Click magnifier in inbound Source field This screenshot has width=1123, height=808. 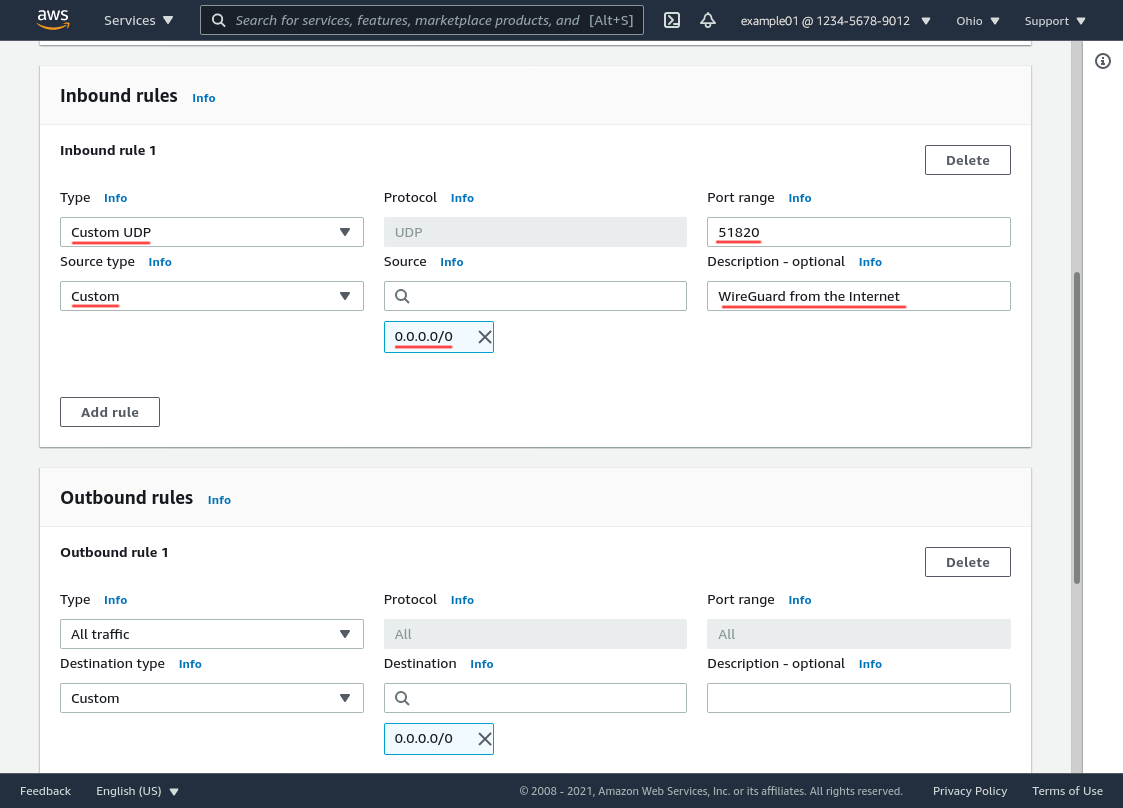pos(403,296)
